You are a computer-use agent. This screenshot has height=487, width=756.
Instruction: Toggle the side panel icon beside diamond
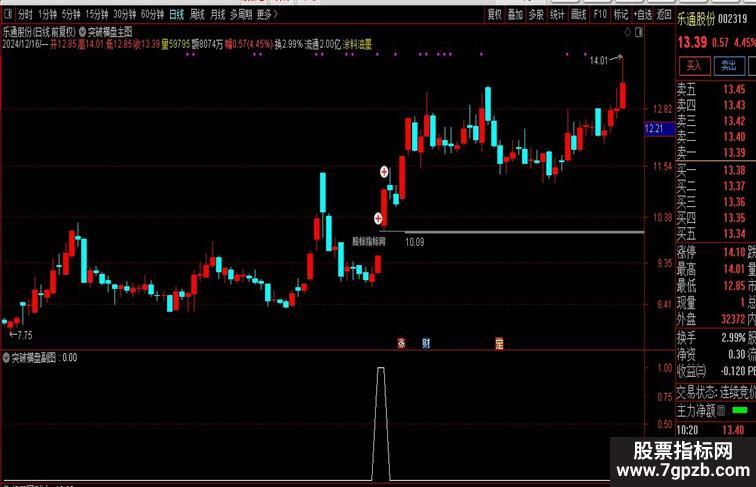click(x=639, y=32)
